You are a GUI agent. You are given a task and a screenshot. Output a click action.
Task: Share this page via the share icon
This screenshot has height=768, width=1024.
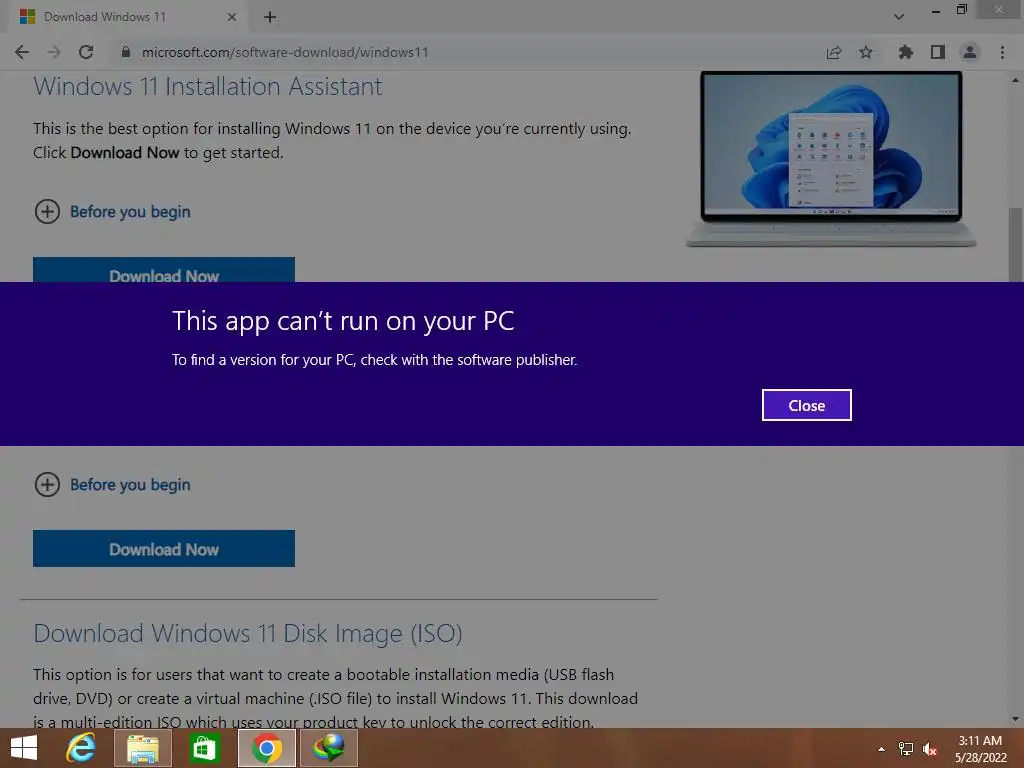pos(834,52)
